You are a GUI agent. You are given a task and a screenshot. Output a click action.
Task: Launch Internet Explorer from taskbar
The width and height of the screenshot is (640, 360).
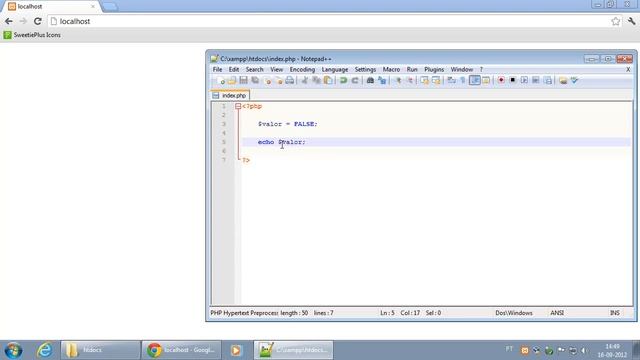(44, 350)
